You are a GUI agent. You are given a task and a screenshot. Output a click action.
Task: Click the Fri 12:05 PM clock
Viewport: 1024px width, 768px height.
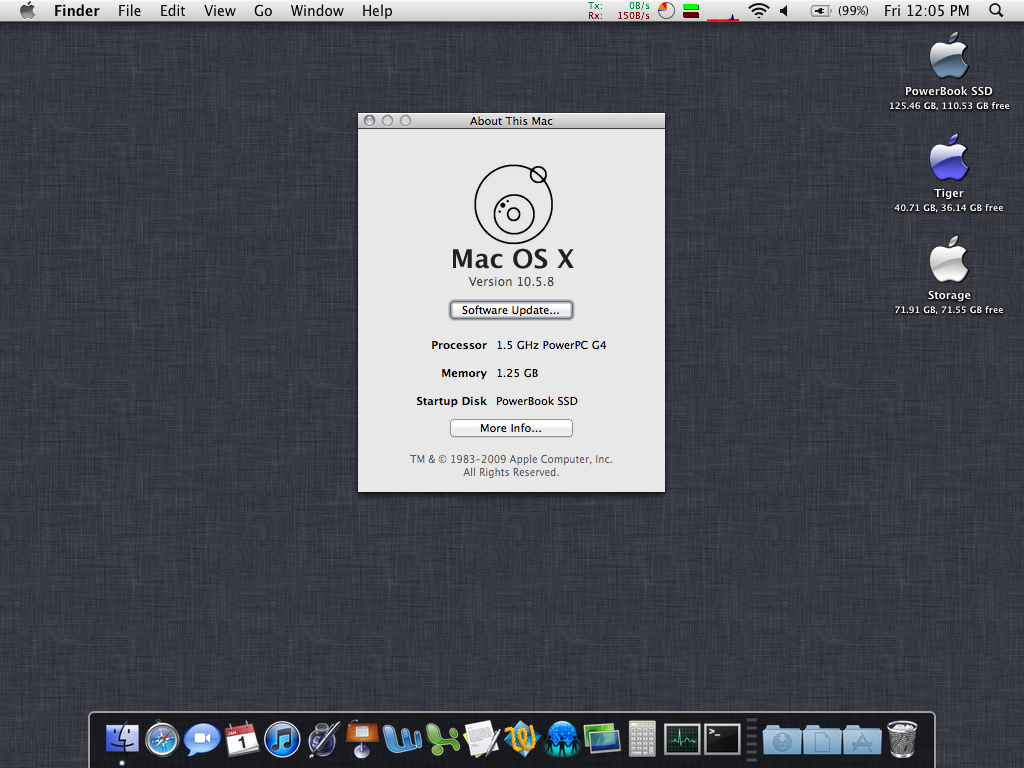[926, 10]
